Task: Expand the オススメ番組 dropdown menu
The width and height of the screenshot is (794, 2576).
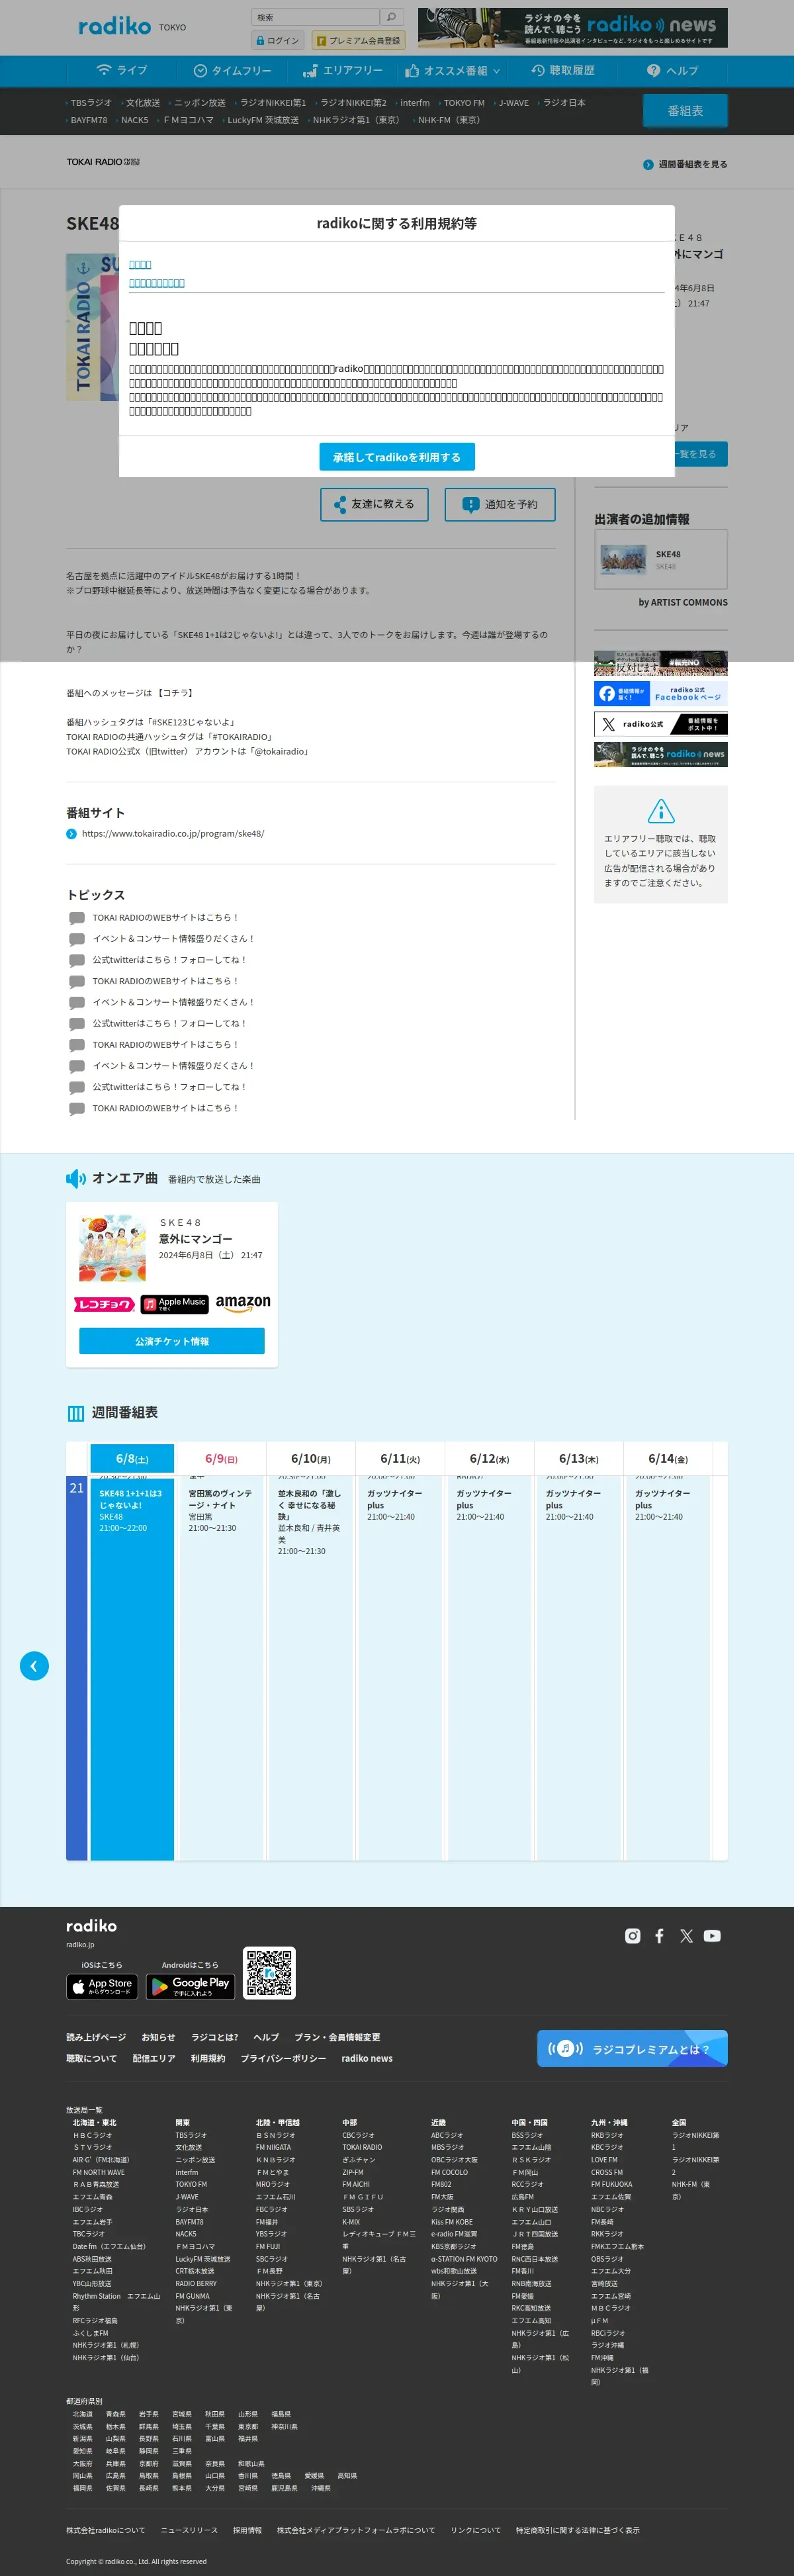Action: point(453,71)
